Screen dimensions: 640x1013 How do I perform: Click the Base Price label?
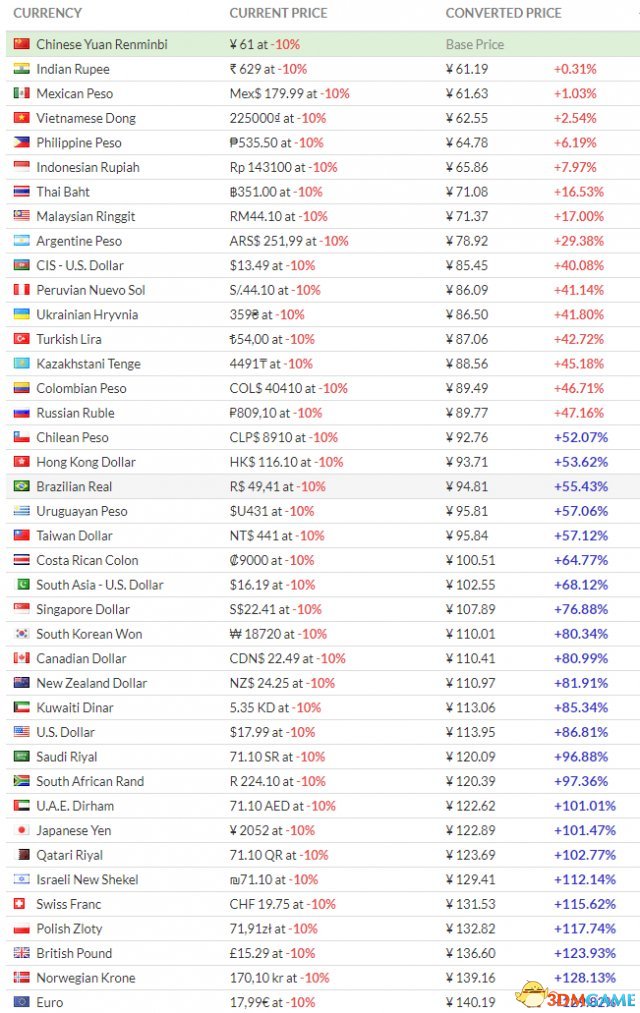[475, 45]
